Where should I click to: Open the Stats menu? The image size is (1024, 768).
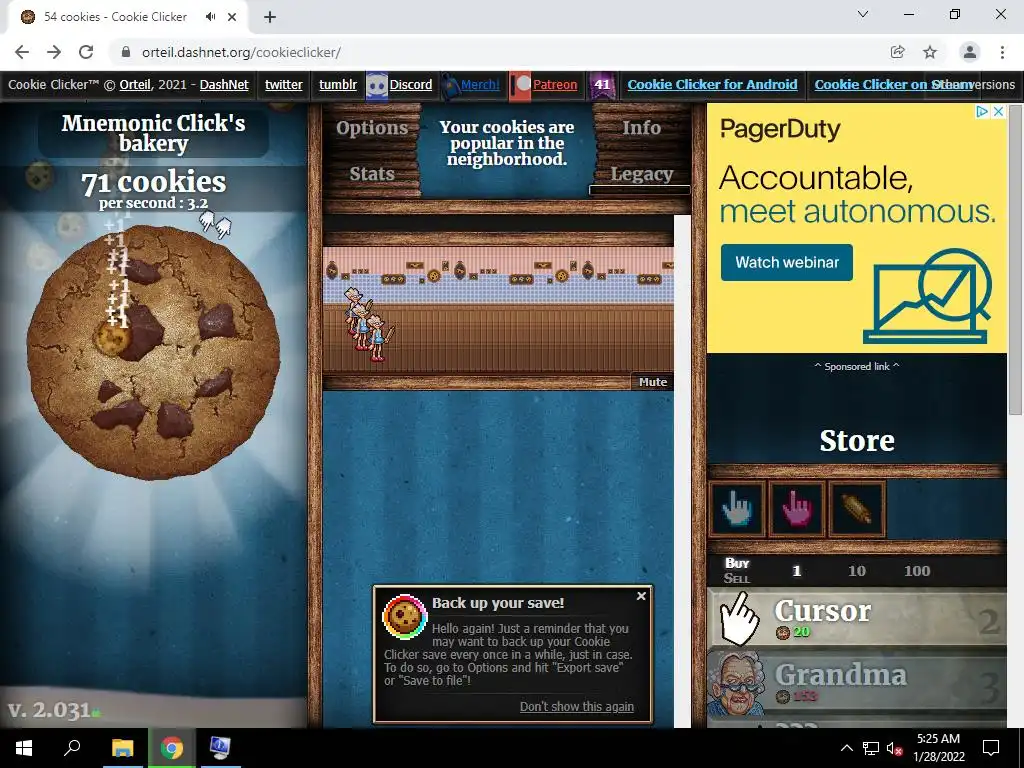(372, 174)
